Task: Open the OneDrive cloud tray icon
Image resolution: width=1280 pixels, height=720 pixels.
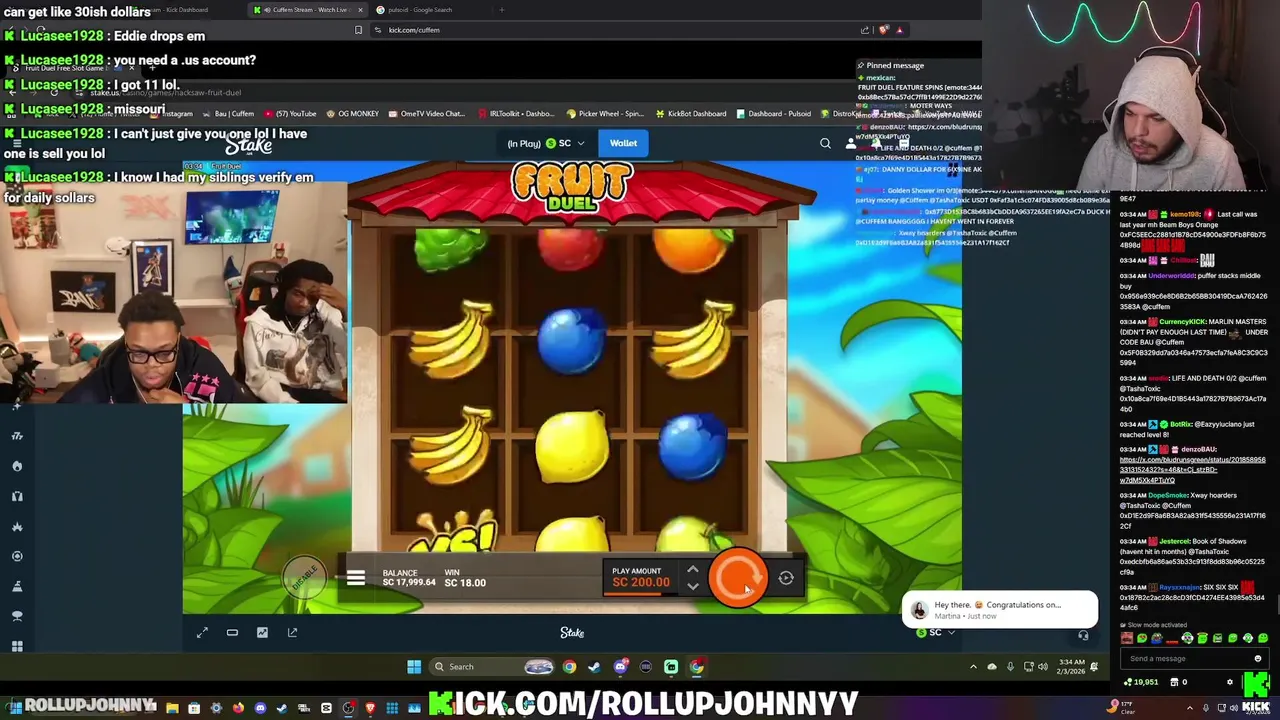Action: (x=992, y=667)
